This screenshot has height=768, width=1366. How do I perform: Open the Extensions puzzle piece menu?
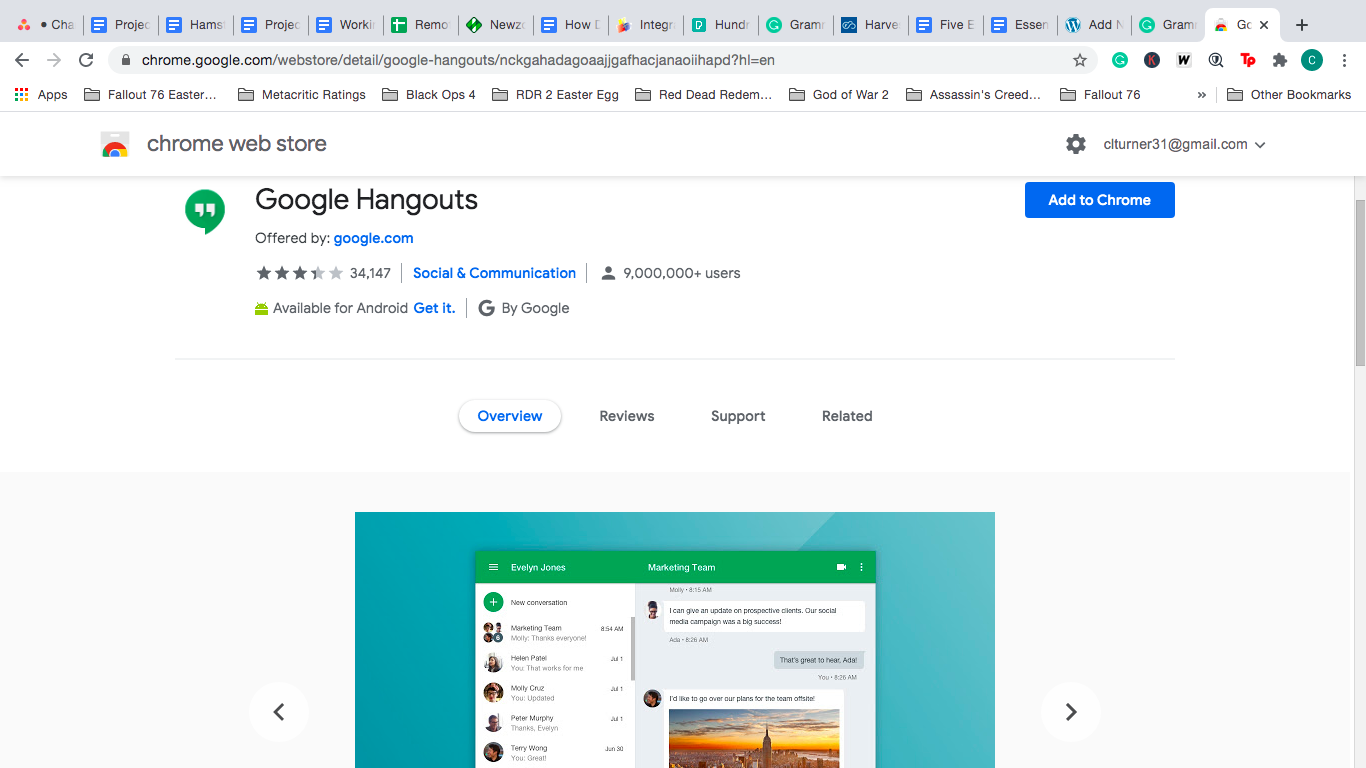tap(1280, 60)
